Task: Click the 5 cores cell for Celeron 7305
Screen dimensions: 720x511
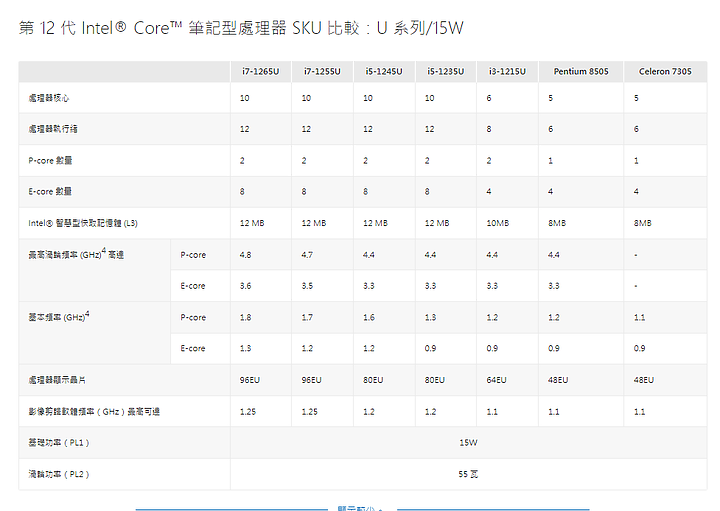Action: (x=636, y=98)
